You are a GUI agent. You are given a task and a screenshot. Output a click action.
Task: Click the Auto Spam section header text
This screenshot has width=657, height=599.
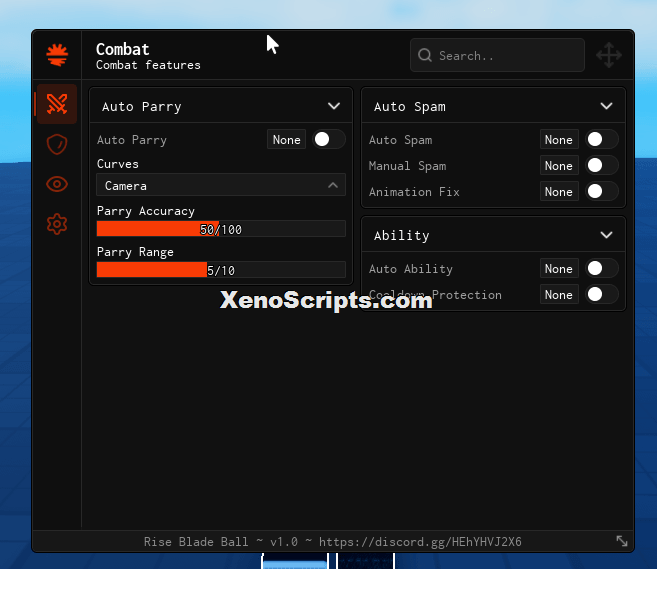point(410,106)
